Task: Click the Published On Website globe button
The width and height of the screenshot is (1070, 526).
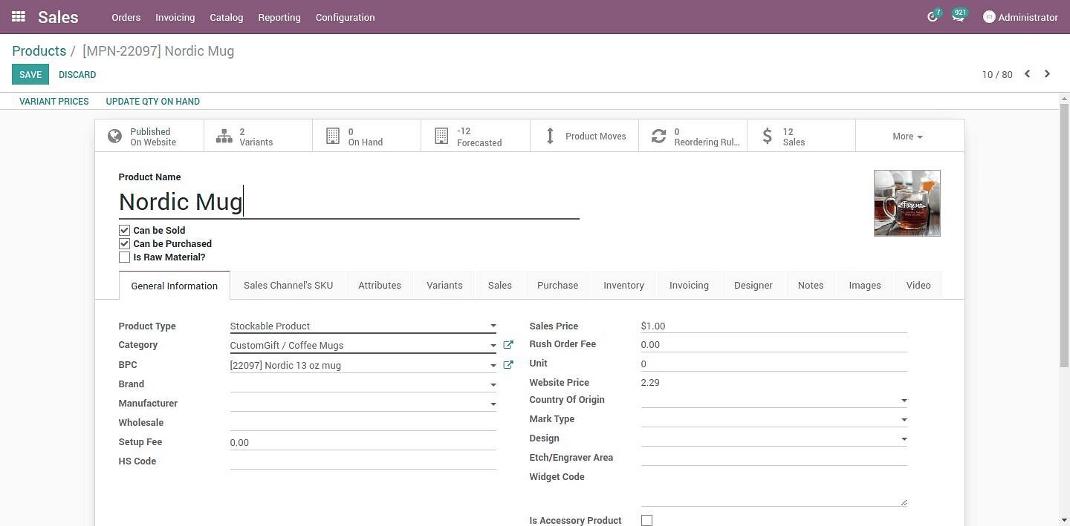Action: [x=149, y=136]
